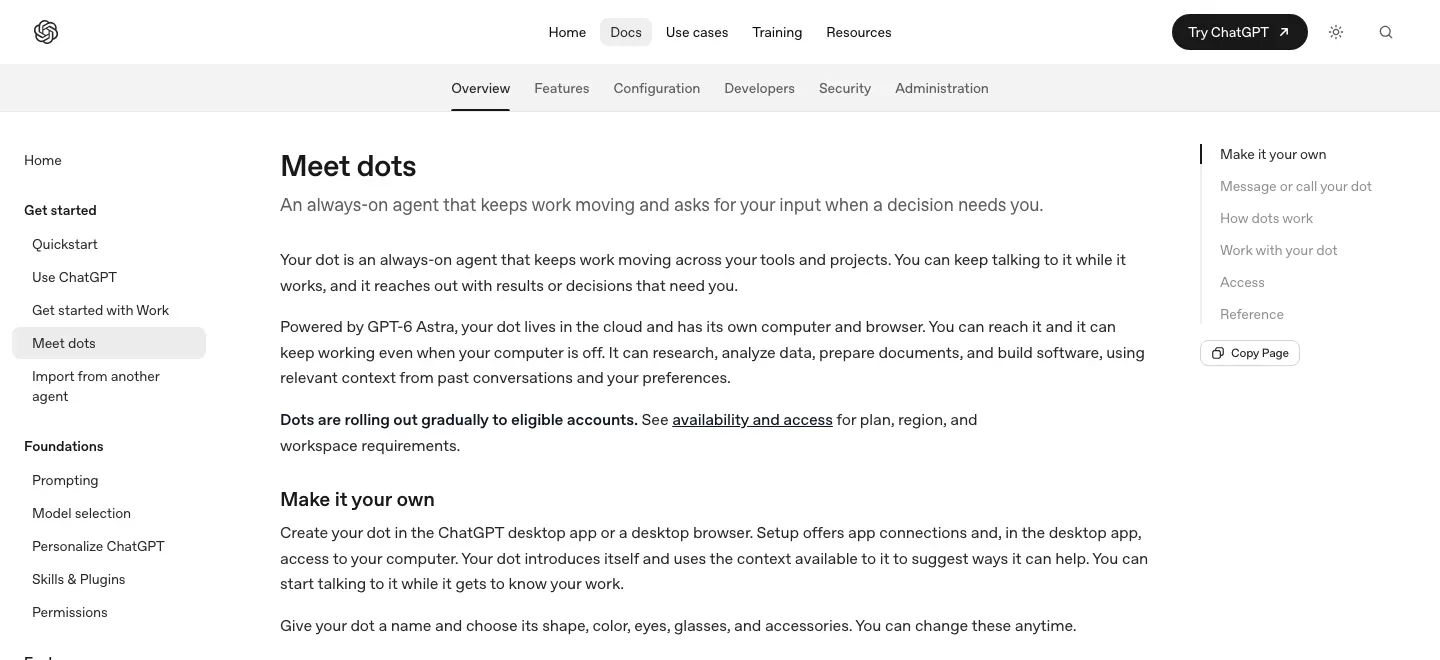This screenshot has height=660, width=1440.
Task: Click the Get started sidebar heading
Action: 60,210
